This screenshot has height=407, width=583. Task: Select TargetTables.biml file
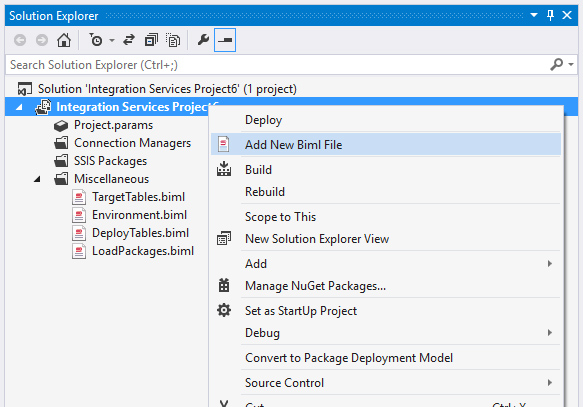(x=138, y=197)
